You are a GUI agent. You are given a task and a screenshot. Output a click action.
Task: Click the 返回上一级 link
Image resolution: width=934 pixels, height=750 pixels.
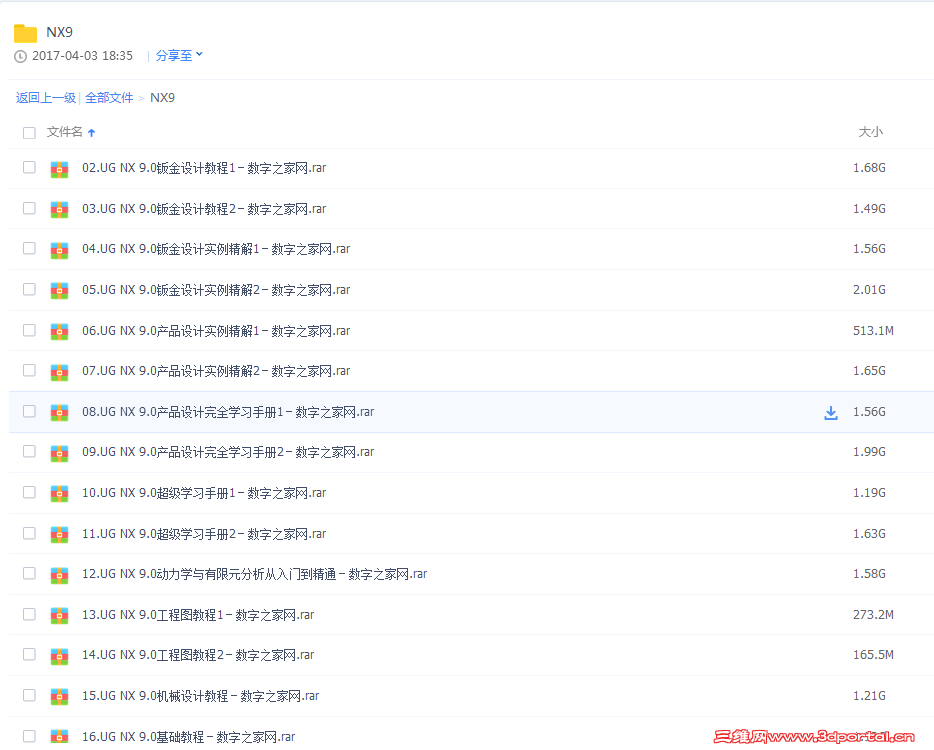pos(46,98)
